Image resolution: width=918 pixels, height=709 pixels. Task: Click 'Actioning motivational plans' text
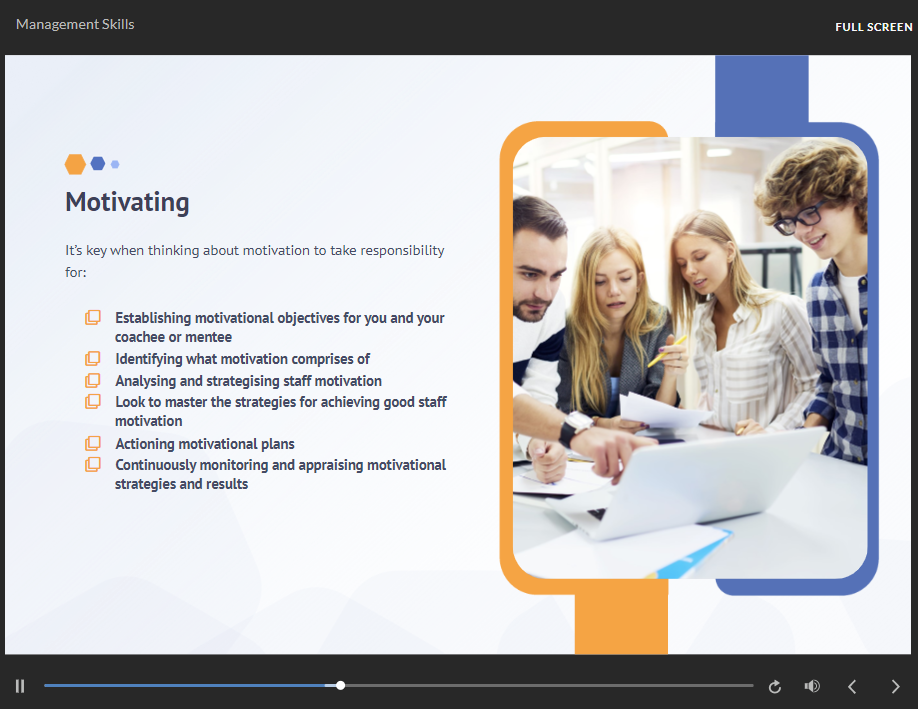tap(205, 444)
